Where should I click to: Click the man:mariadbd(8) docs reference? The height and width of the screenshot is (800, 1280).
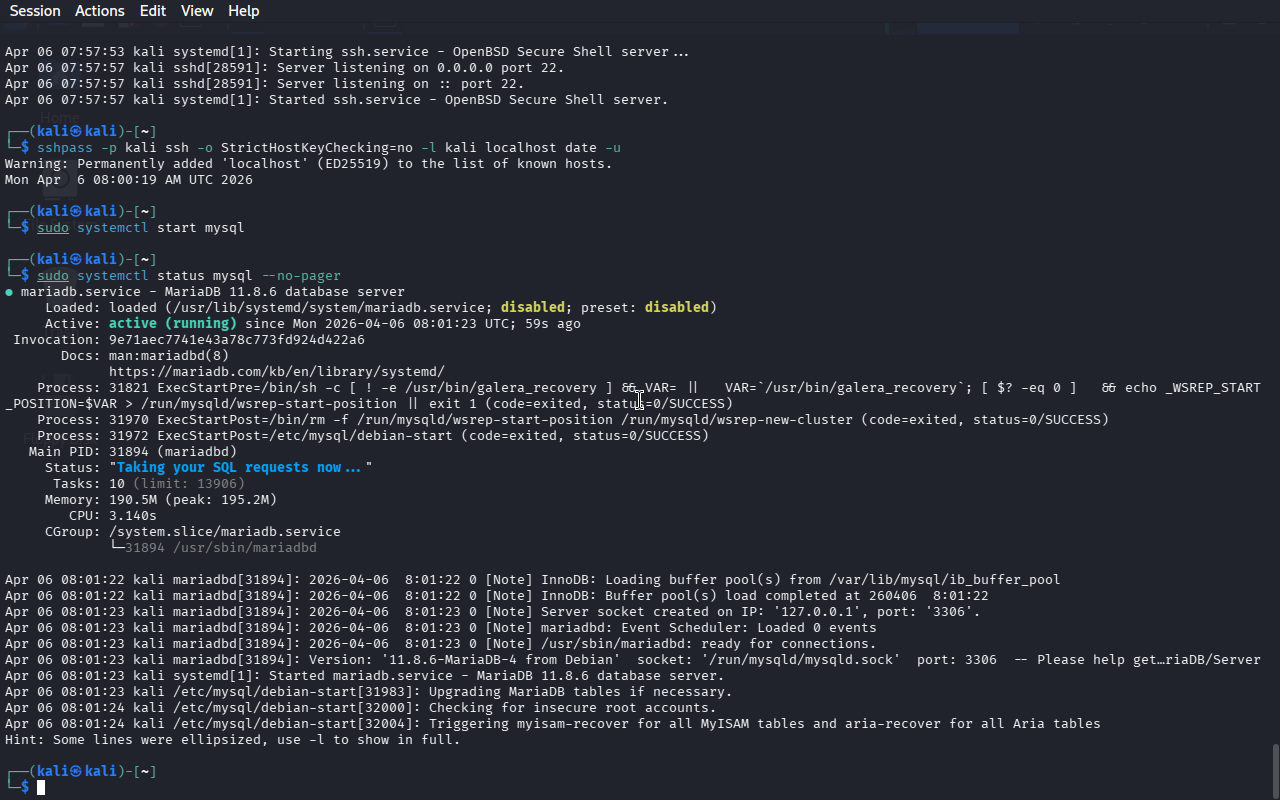point(168,356)
